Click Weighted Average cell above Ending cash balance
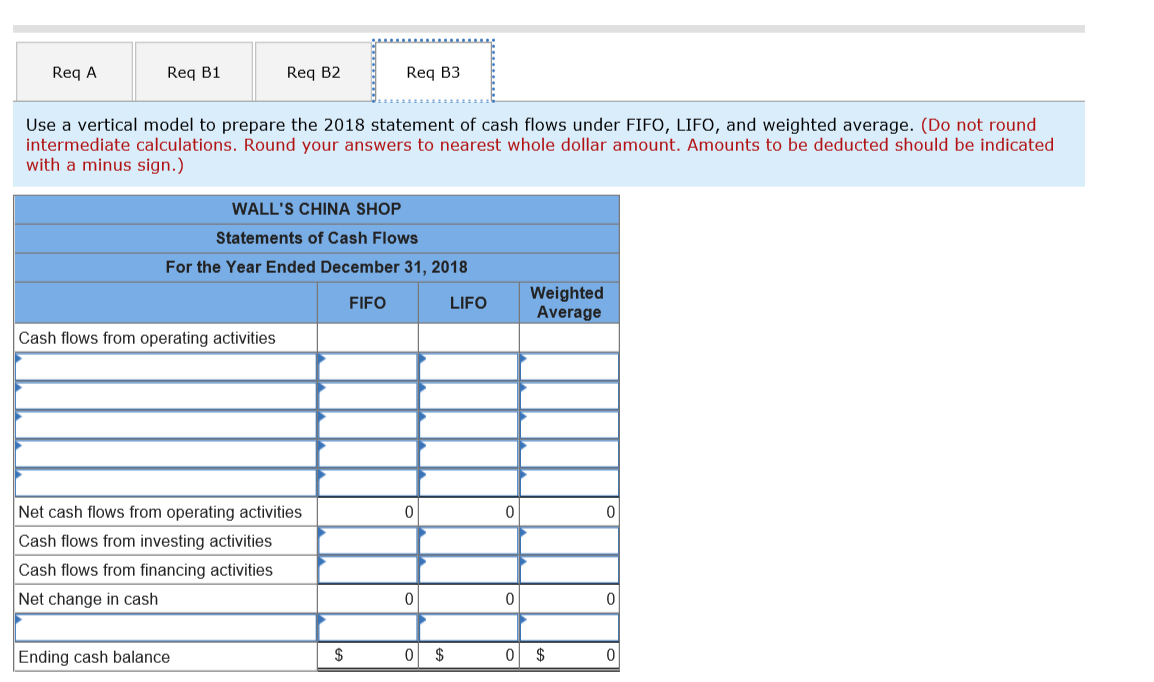 [569, 628]
